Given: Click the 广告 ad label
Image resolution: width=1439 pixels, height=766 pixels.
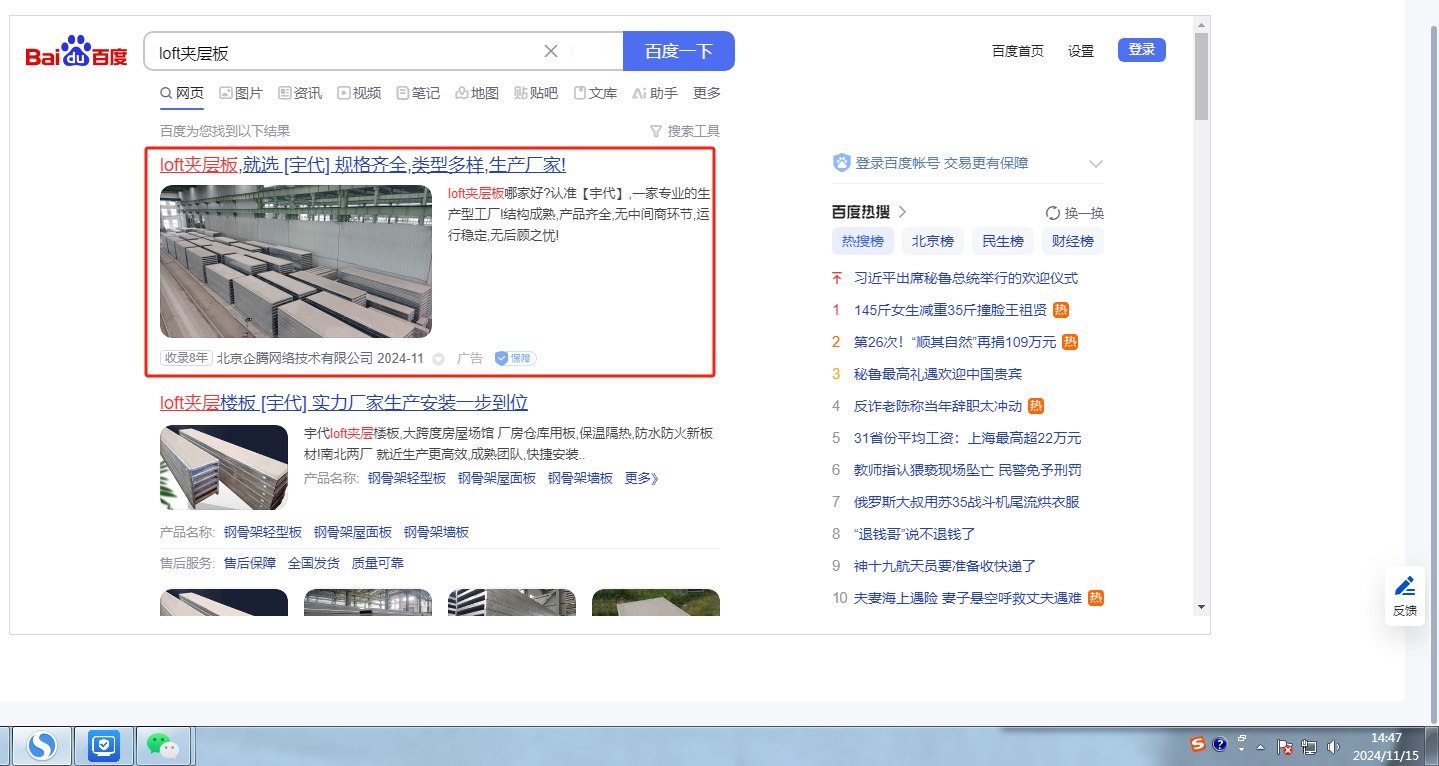Looking at the screenshot, I should (x=470, y=358).
